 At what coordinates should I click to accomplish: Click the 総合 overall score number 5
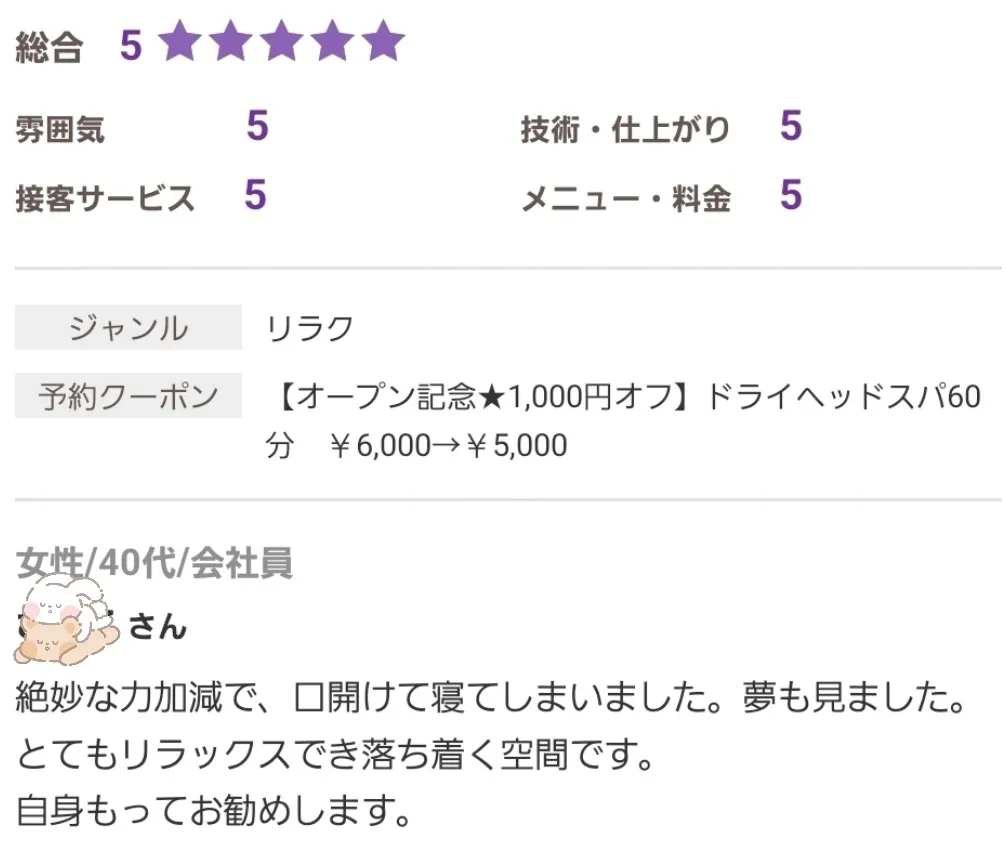pyautogui.click(x=131, y=46)
